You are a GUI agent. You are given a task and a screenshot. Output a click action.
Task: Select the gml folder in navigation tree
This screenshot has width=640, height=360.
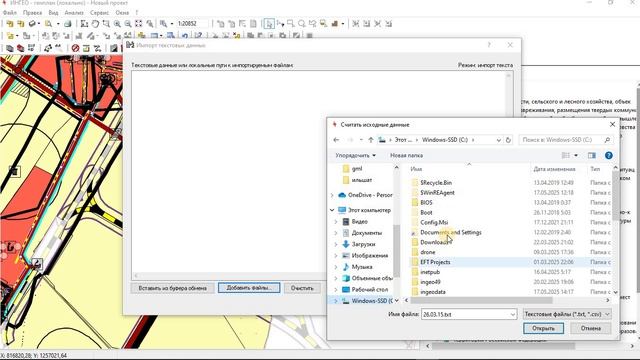[x=353, y=169]
